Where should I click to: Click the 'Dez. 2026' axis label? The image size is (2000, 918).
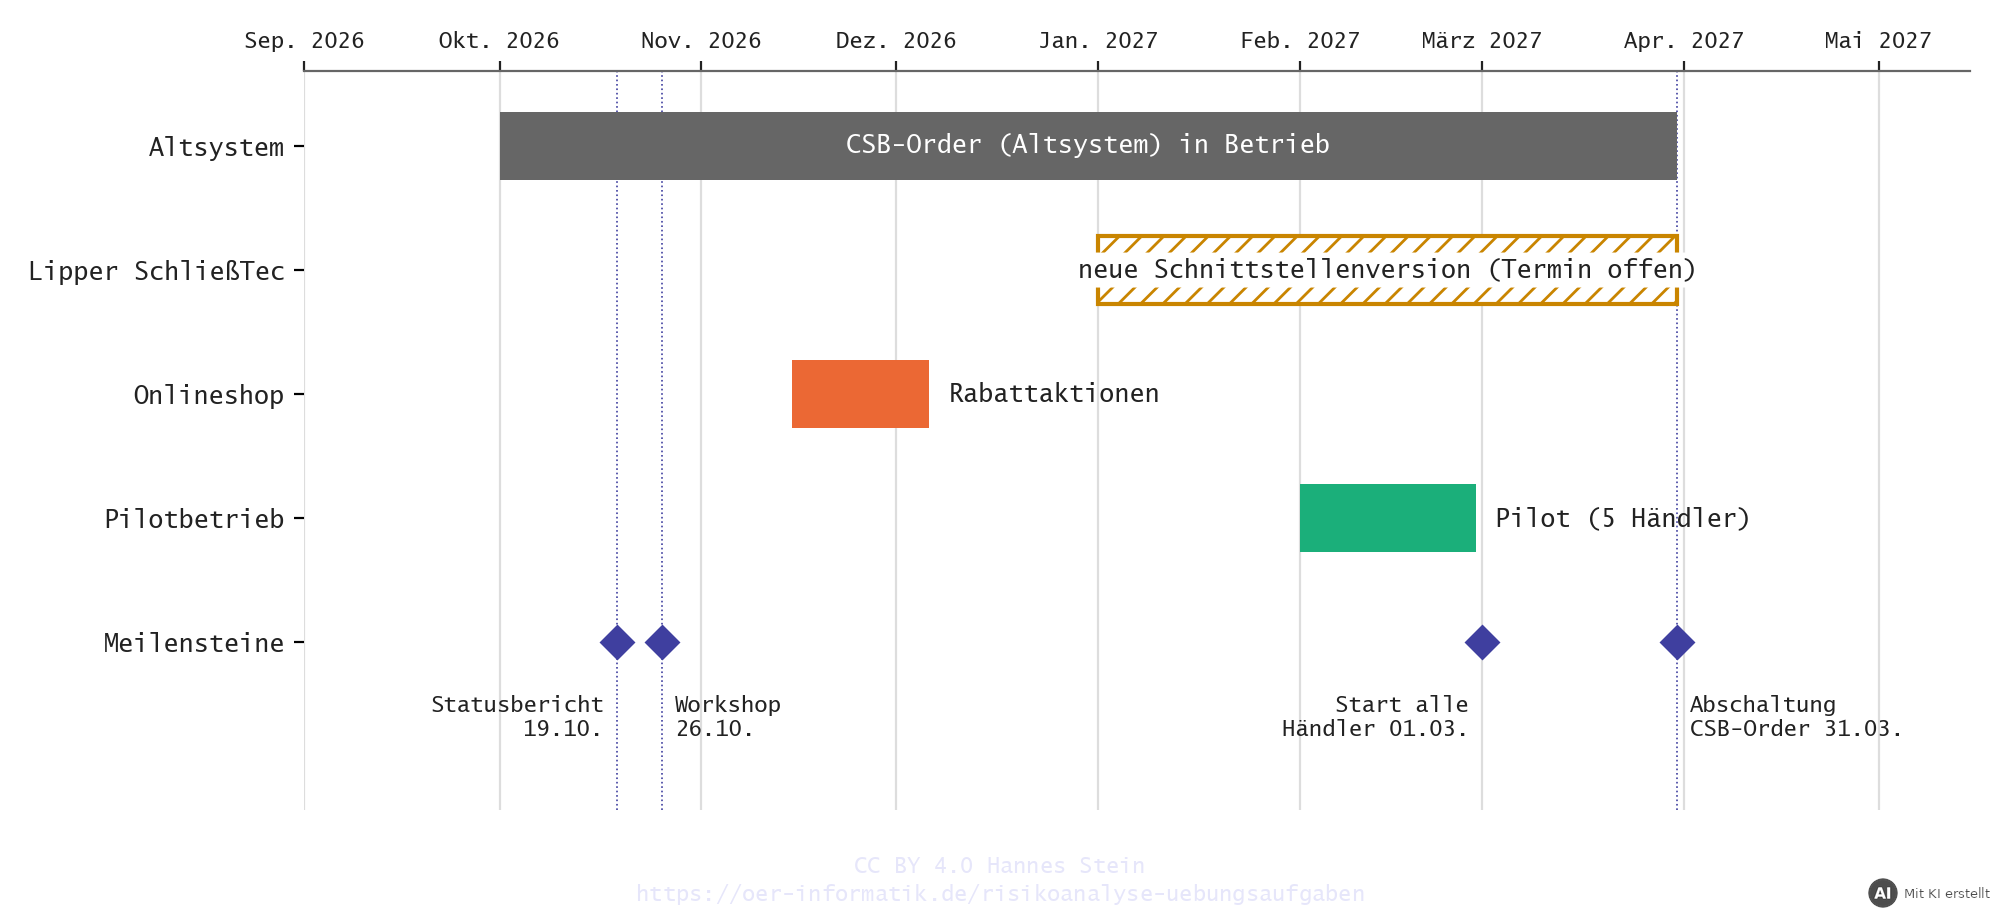coord(896,41)
